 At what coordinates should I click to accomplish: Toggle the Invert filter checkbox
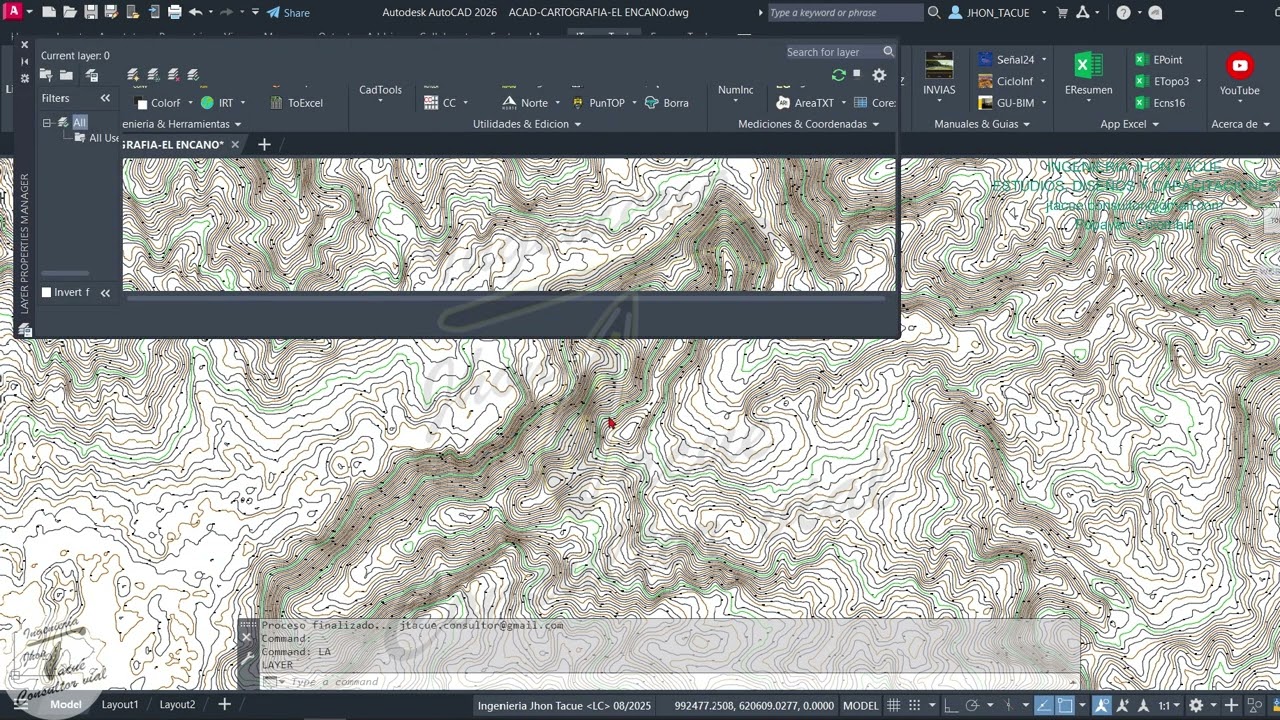[46, 292]
